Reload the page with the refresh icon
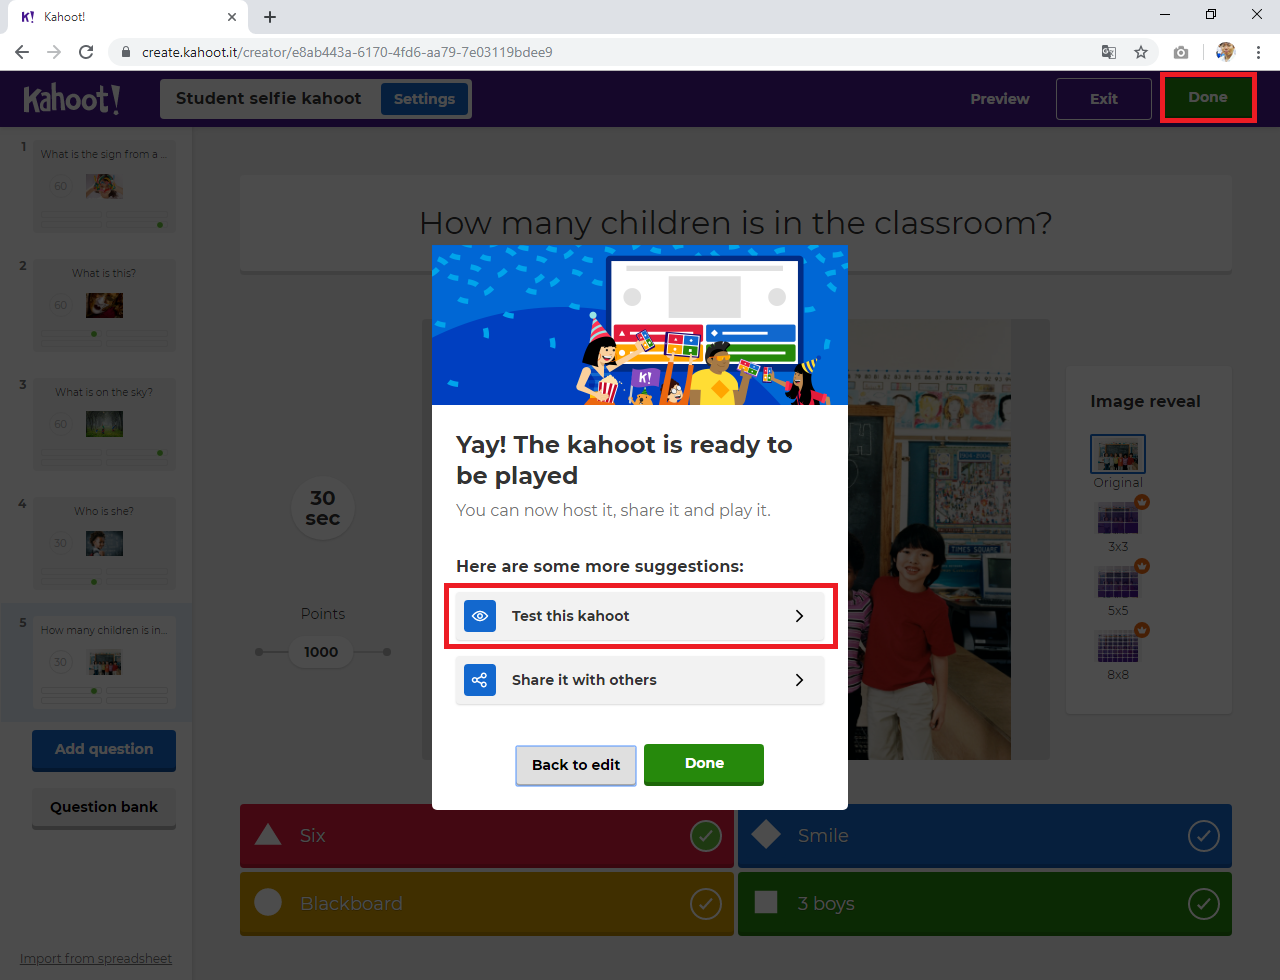1280x980 pixels. coord(86,52)
